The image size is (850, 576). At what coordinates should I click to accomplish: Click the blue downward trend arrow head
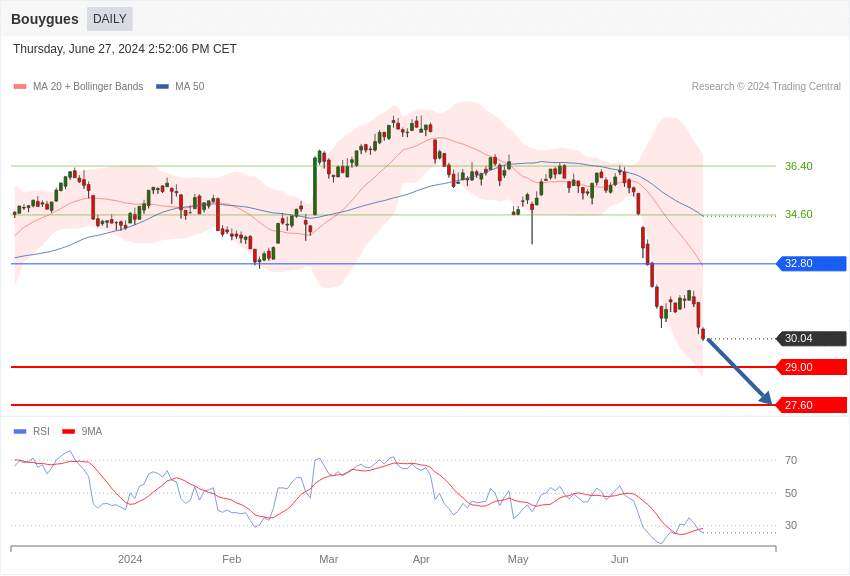(x=766, y=399)
